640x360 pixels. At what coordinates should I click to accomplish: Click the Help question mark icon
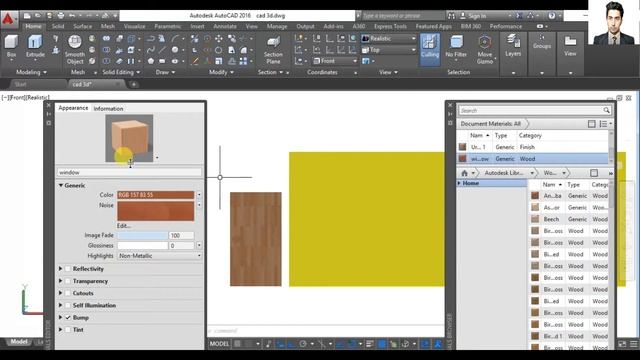pos(552,16)
